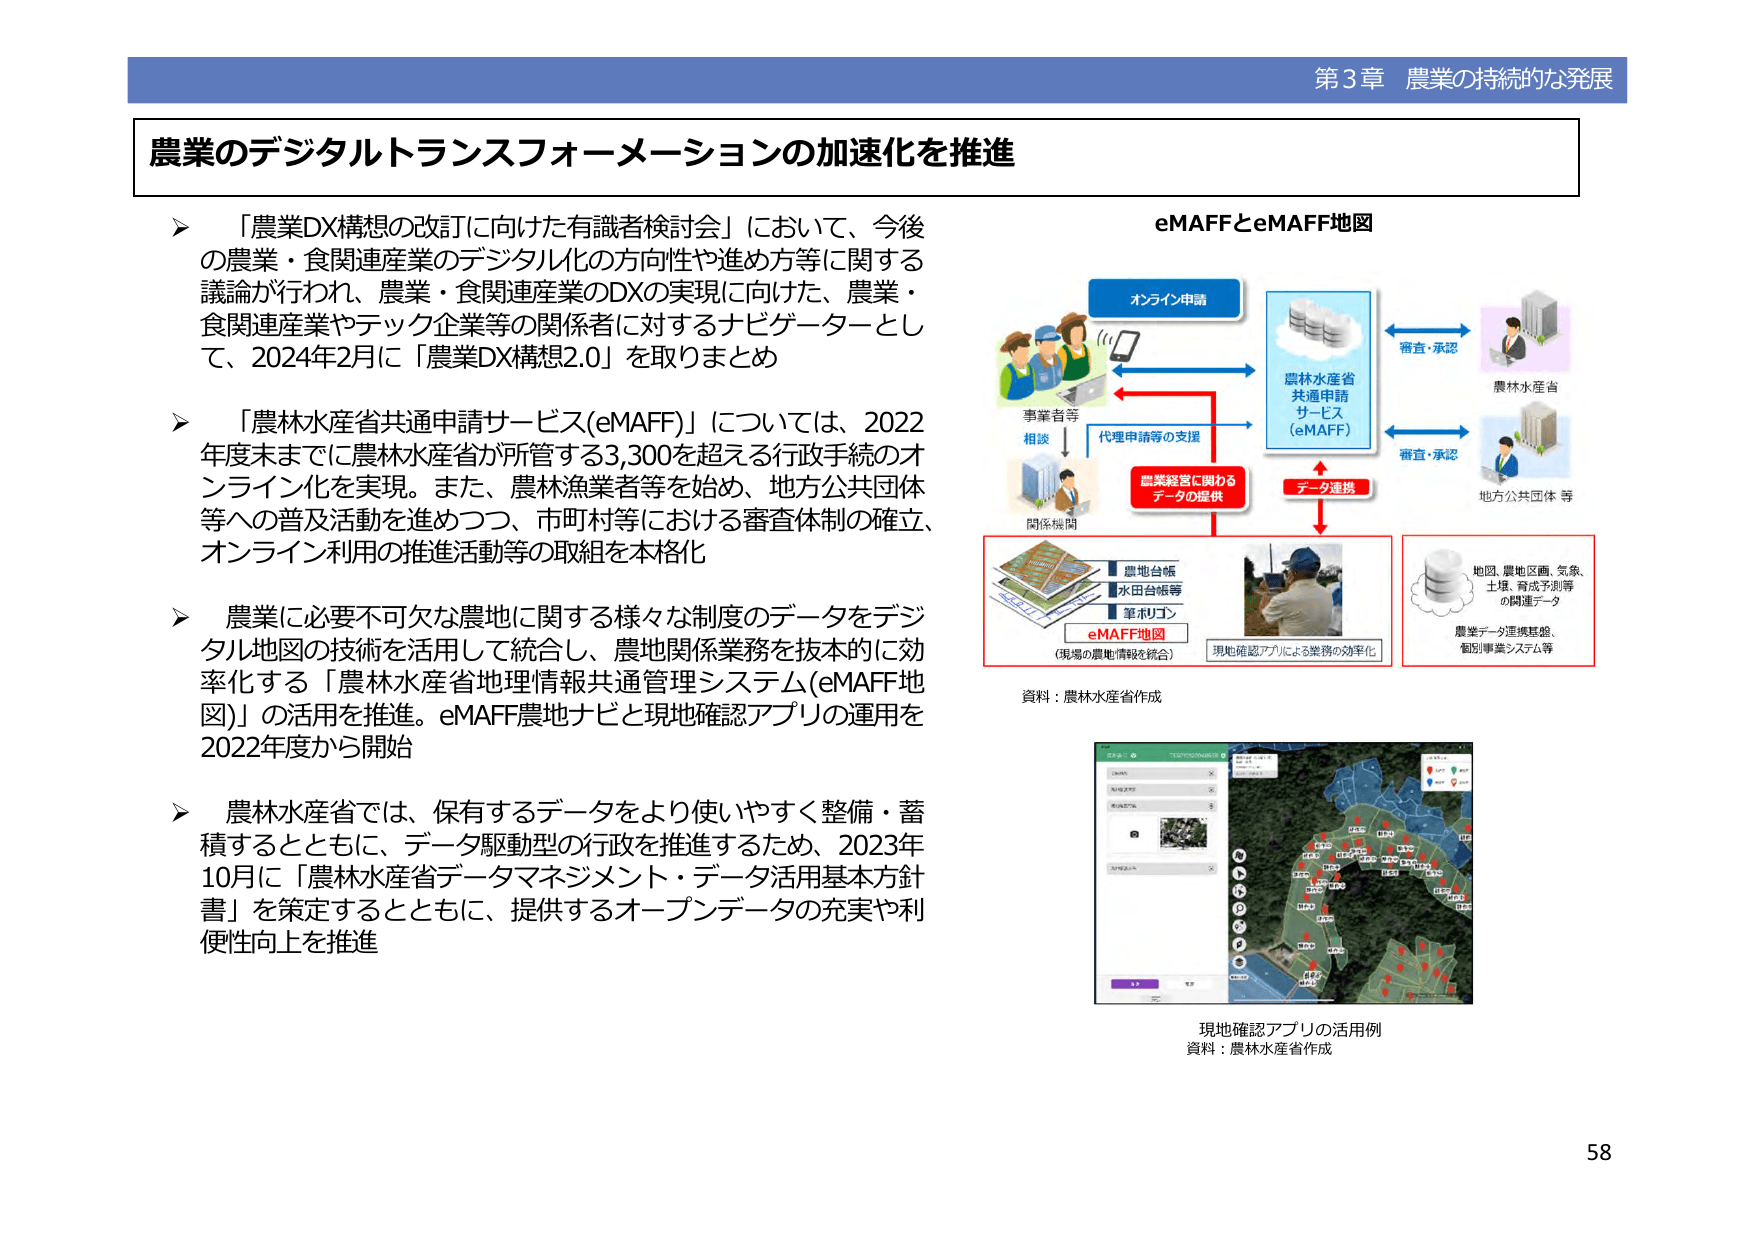Screen dimensions: 1755x1241
Task: Click the blue オンライン申請 box
Action: pos(1166,299)
